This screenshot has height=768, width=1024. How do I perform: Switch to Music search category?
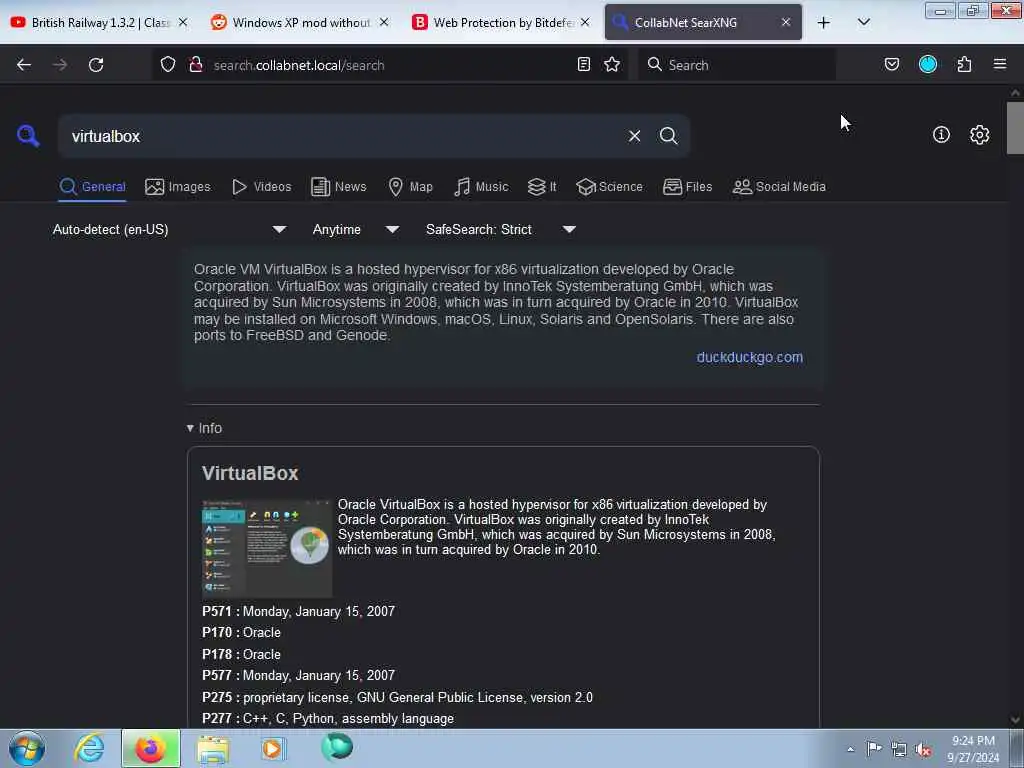click(x=481, y=187)
